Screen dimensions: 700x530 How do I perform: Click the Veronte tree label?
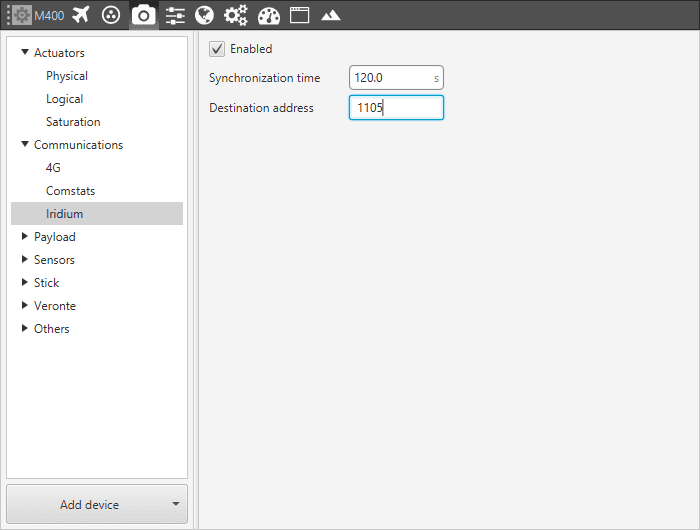pos(55,306)
